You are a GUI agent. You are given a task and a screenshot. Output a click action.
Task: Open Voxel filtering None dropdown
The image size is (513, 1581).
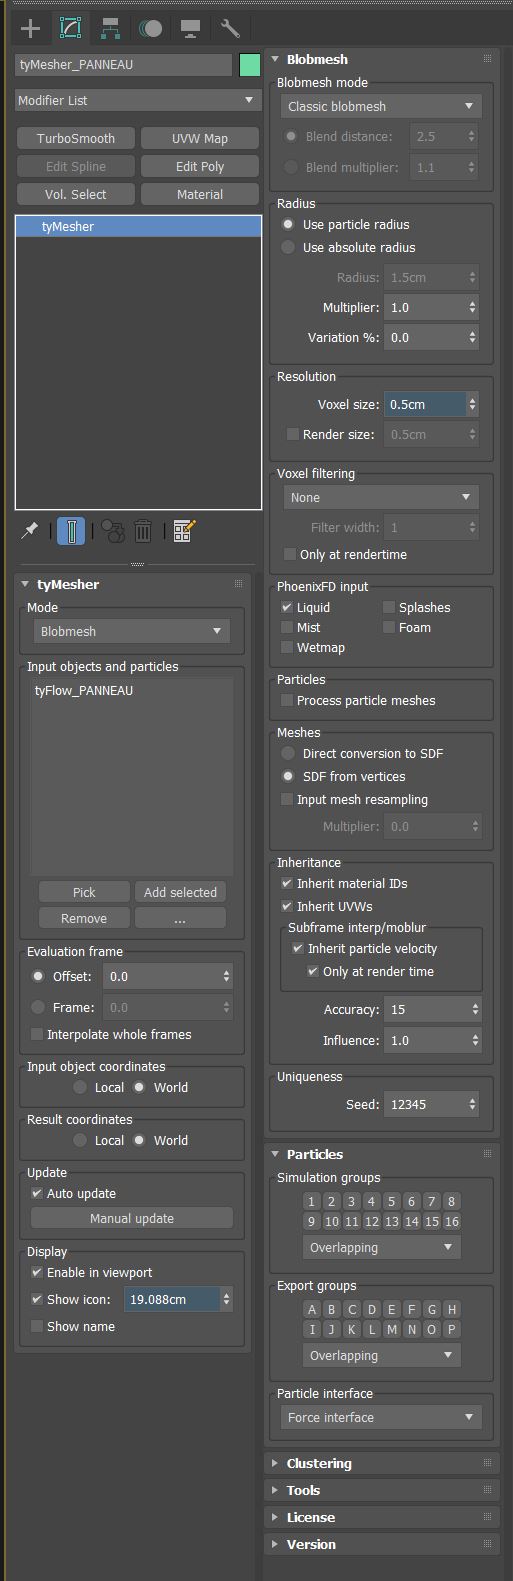tap(380, 497)
